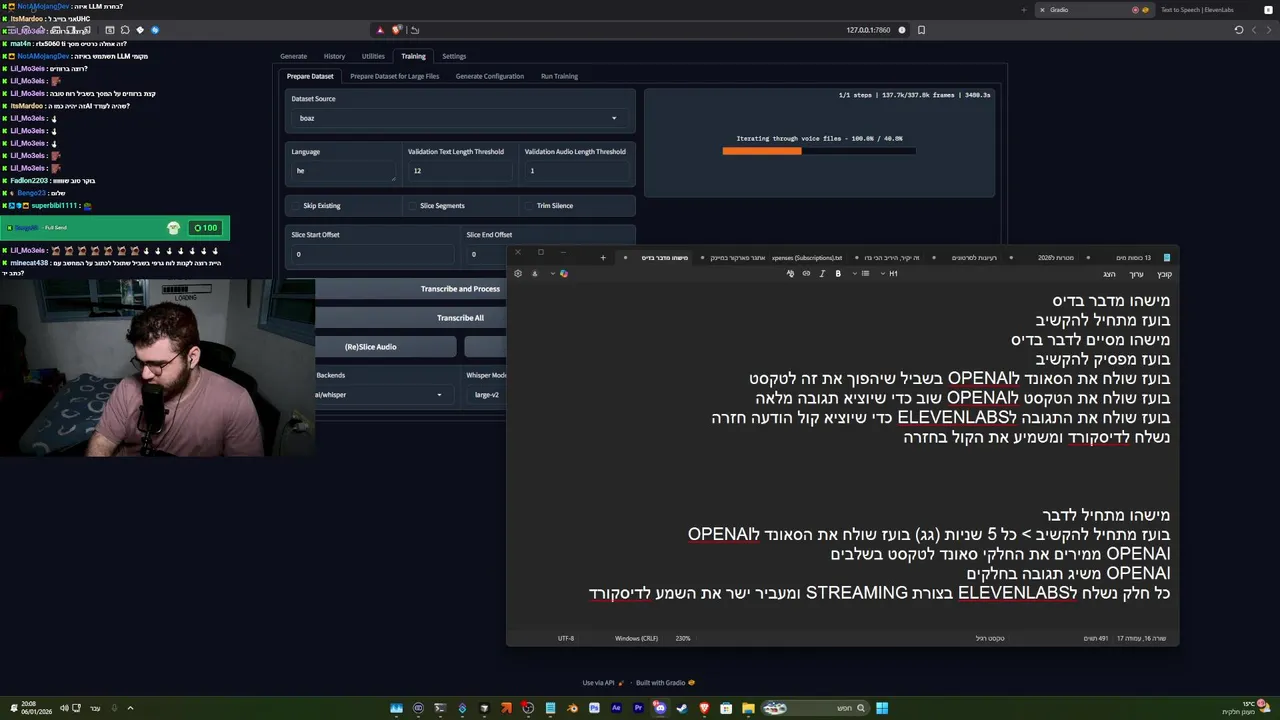Launch Premiere Pro from the taskbar

[638, 708]
